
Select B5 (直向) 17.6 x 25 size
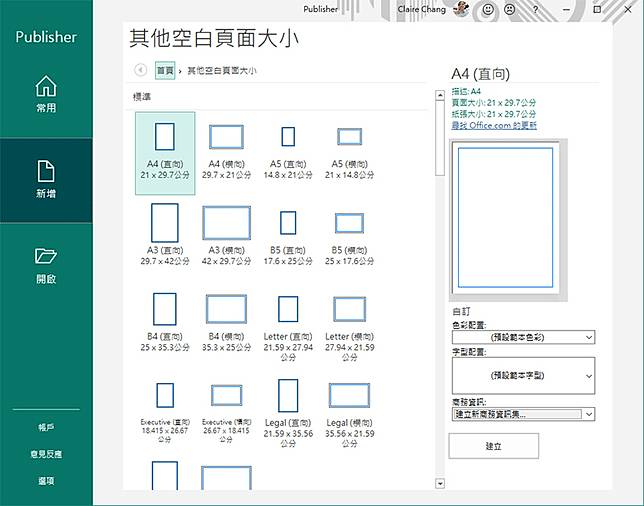tap(288, 237)
